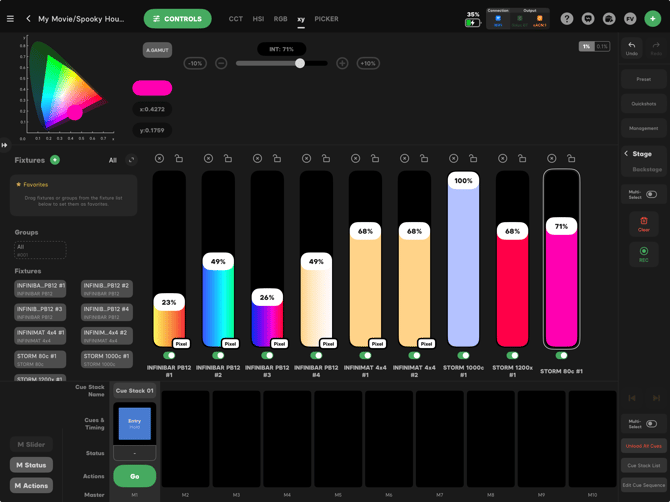The width and height of the screenshot is (670, 502).
Task: Click M Status button
Action: 31,465
